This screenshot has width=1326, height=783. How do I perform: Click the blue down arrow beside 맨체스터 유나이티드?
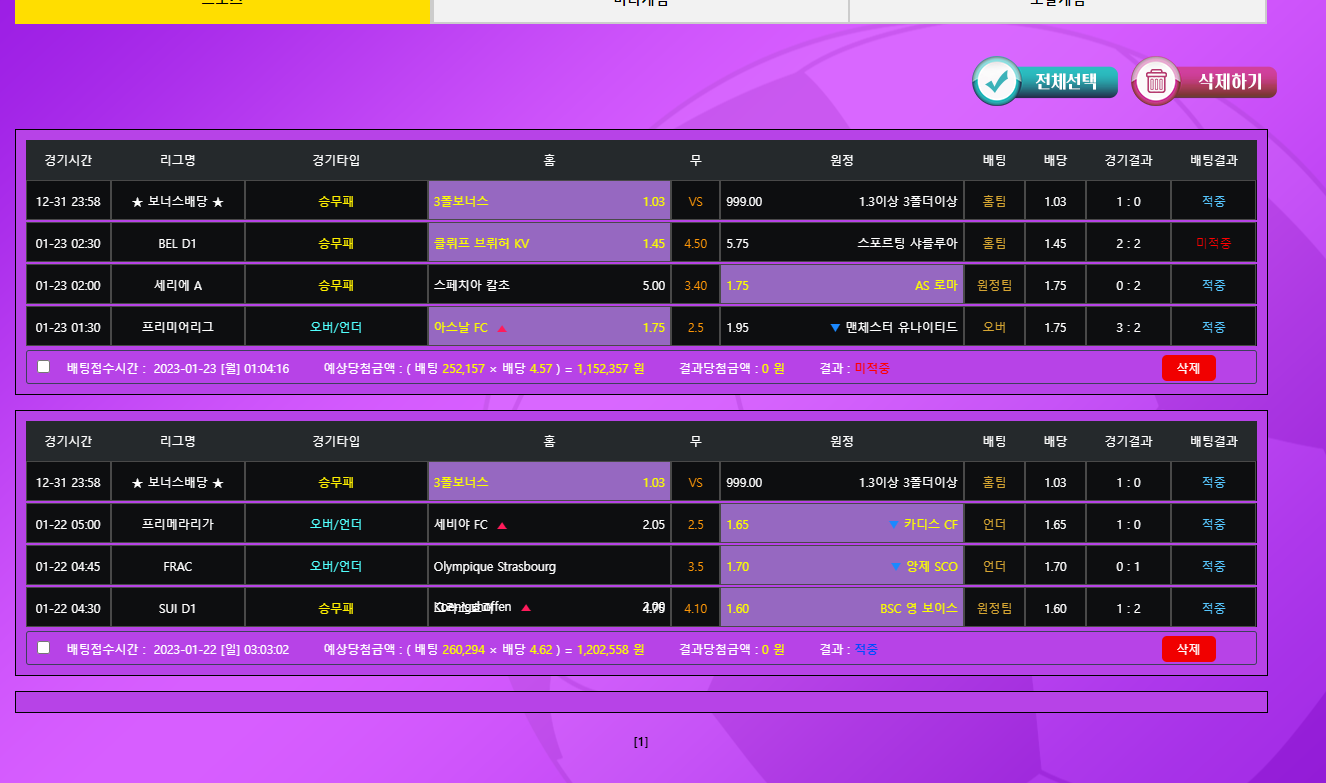(x=835, y=327)
